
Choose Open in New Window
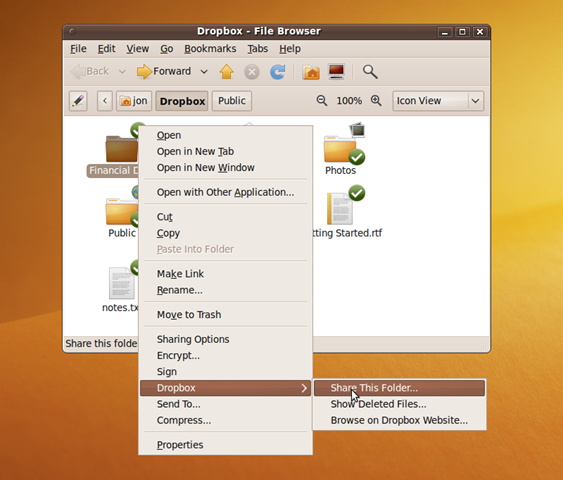pyautogui.click(x=225, y=168)
